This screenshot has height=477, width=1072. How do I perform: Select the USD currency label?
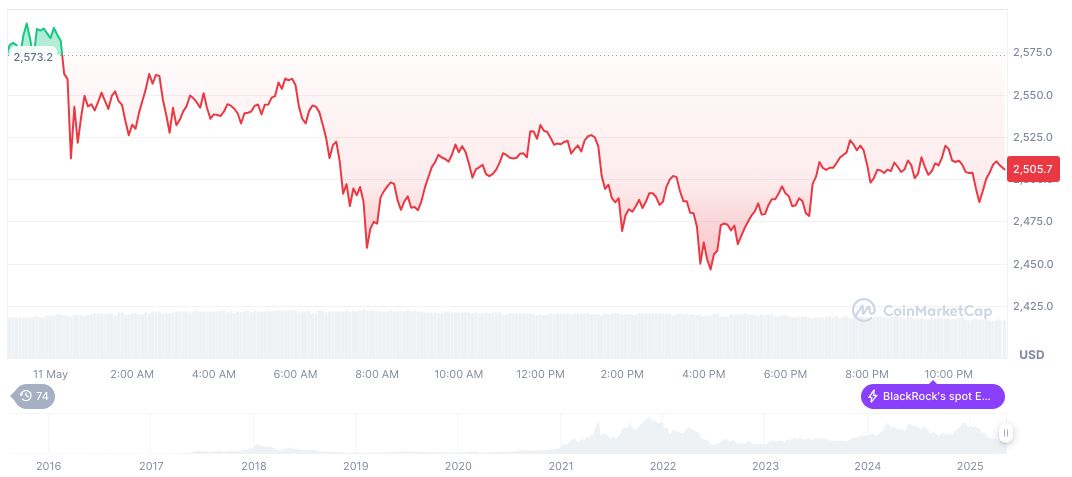(1031, 355)
